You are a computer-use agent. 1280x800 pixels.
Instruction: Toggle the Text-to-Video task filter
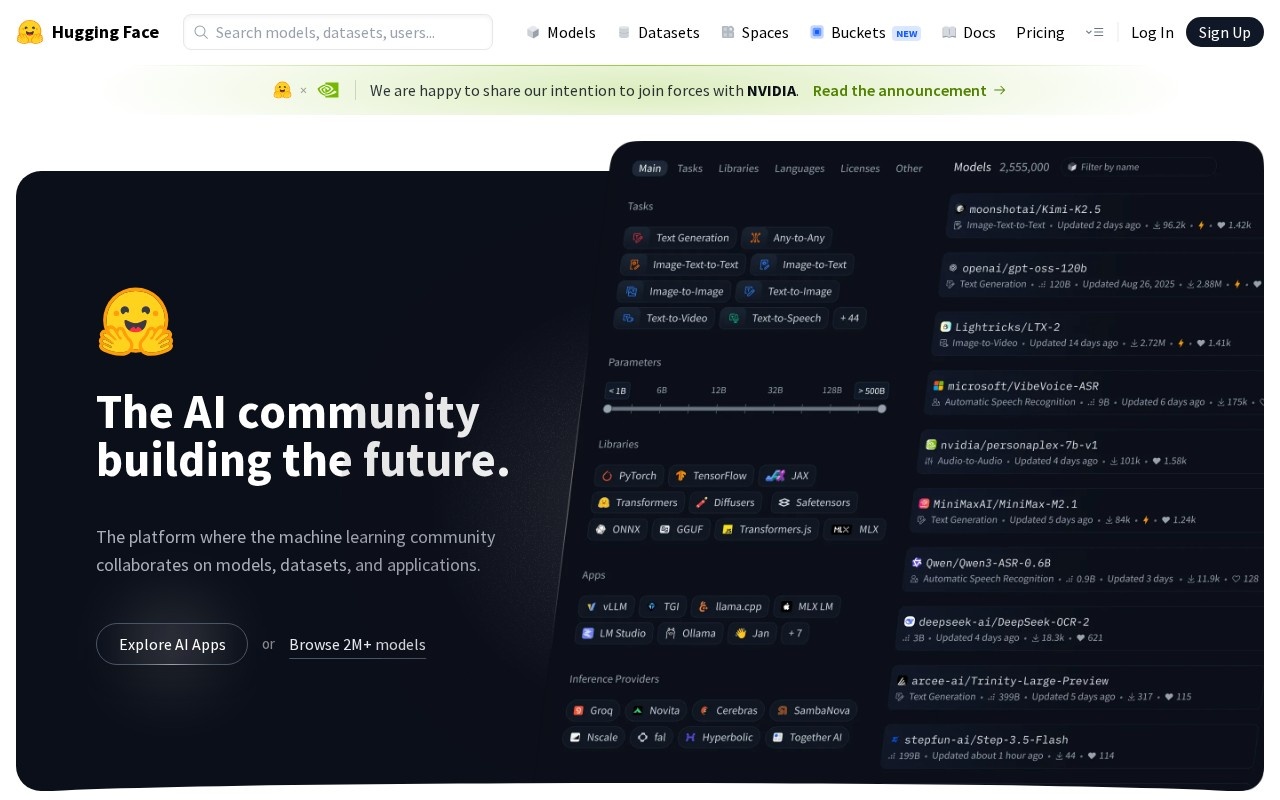click(664, 318)
